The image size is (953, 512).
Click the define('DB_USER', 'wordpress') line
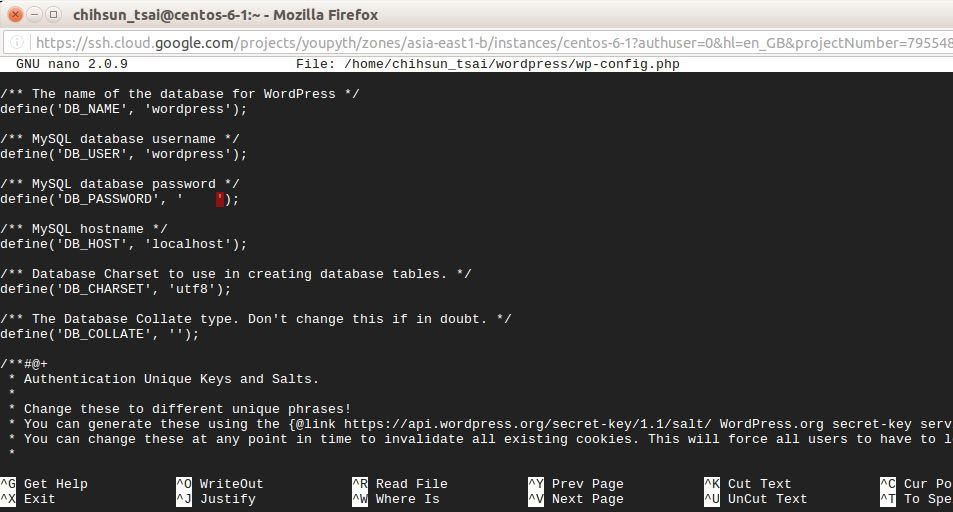point(123,154)
